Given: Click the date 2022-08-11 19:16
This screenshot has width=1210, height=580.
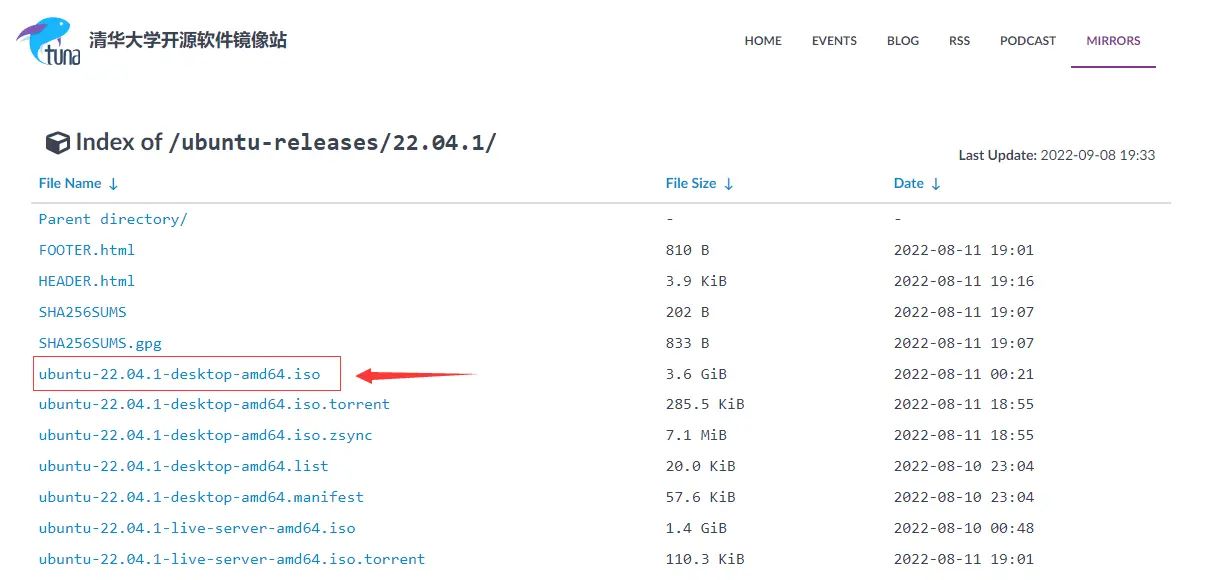Looking at the screenshot, I should [x=964, y=281].
